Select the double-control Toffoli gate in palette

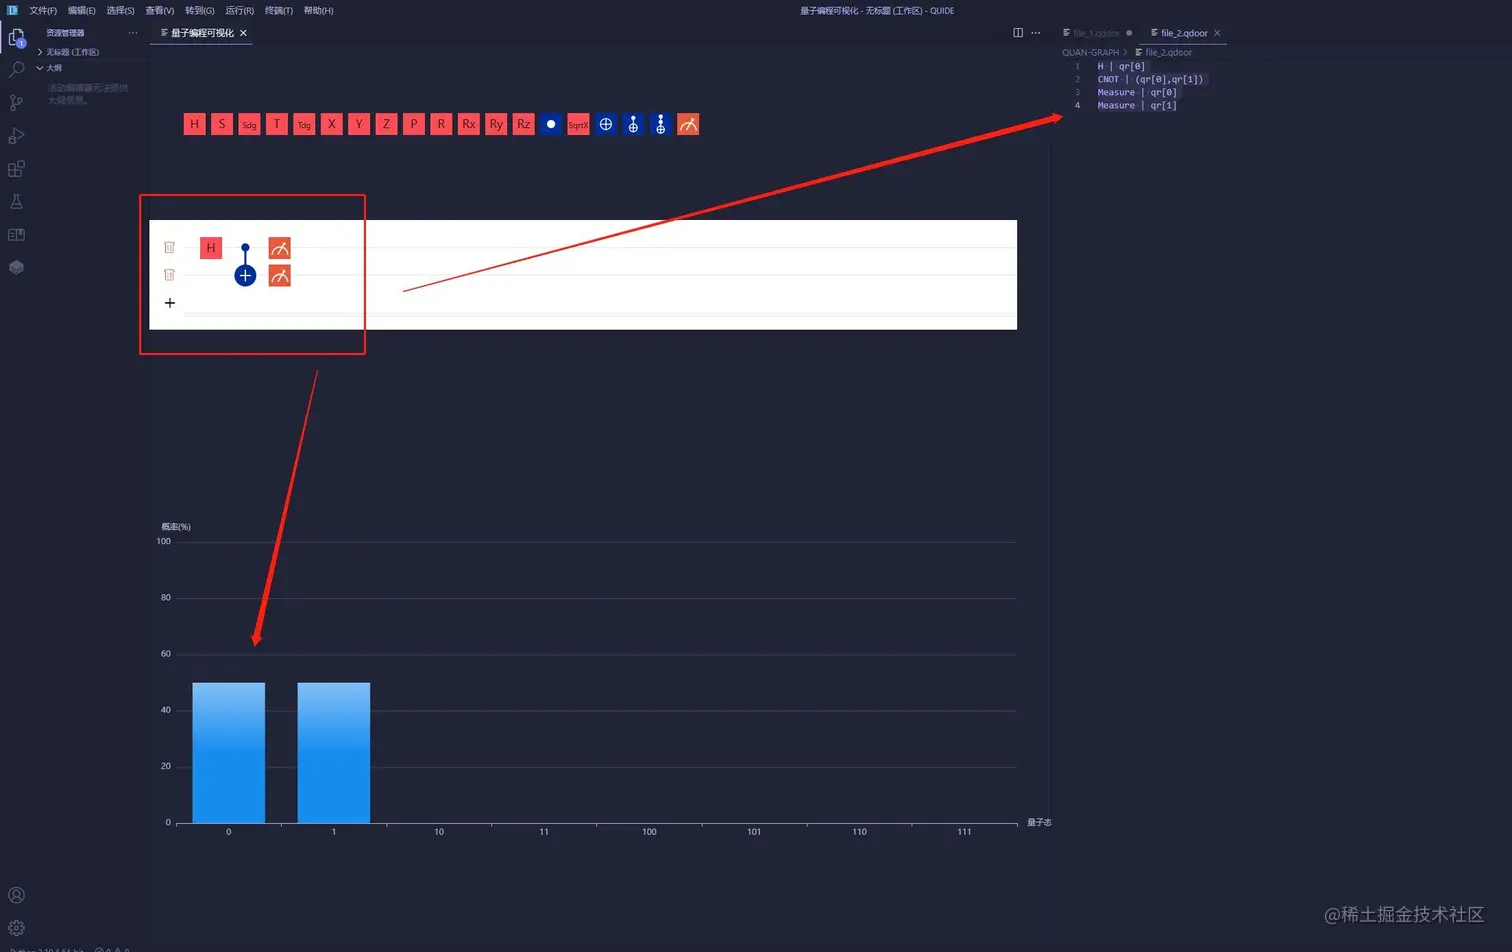point(660,124)
